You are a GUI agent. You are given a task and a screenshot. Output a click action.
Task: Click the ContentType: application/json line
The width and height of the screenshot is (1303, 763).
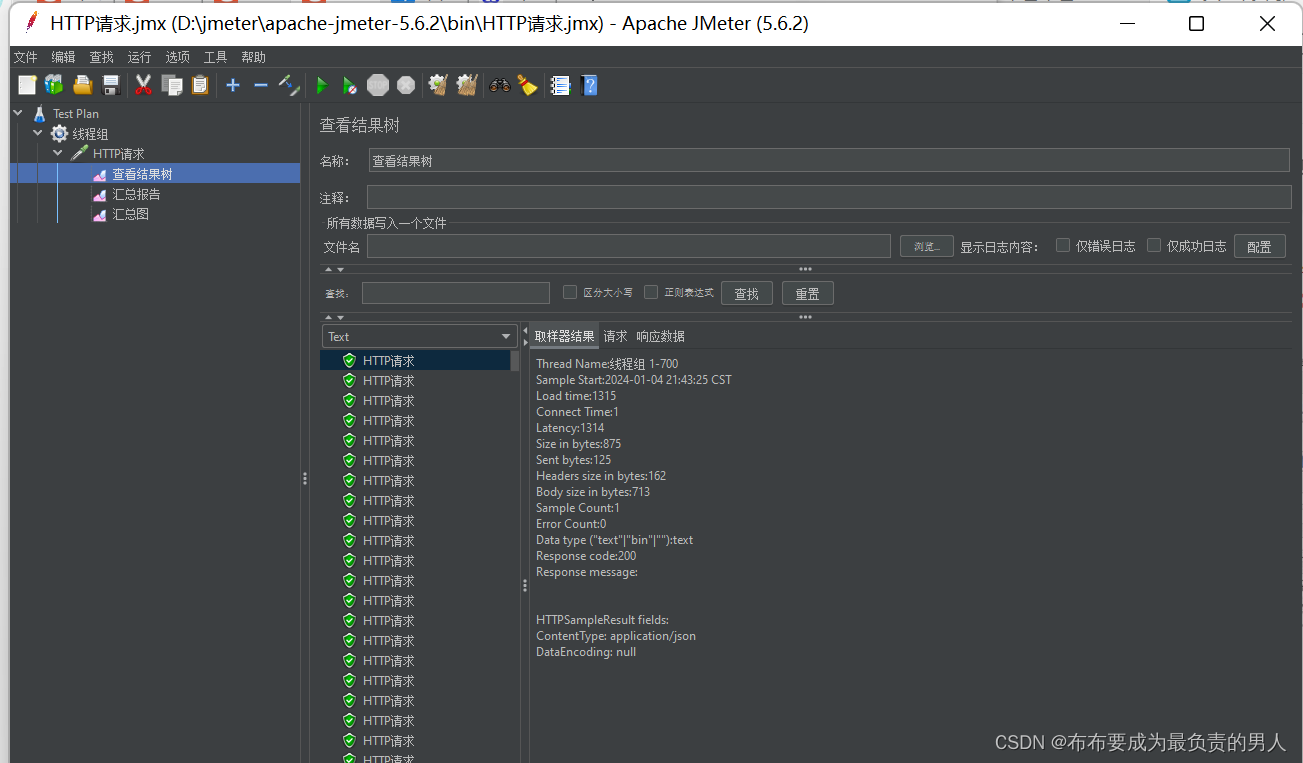point(616,636)
